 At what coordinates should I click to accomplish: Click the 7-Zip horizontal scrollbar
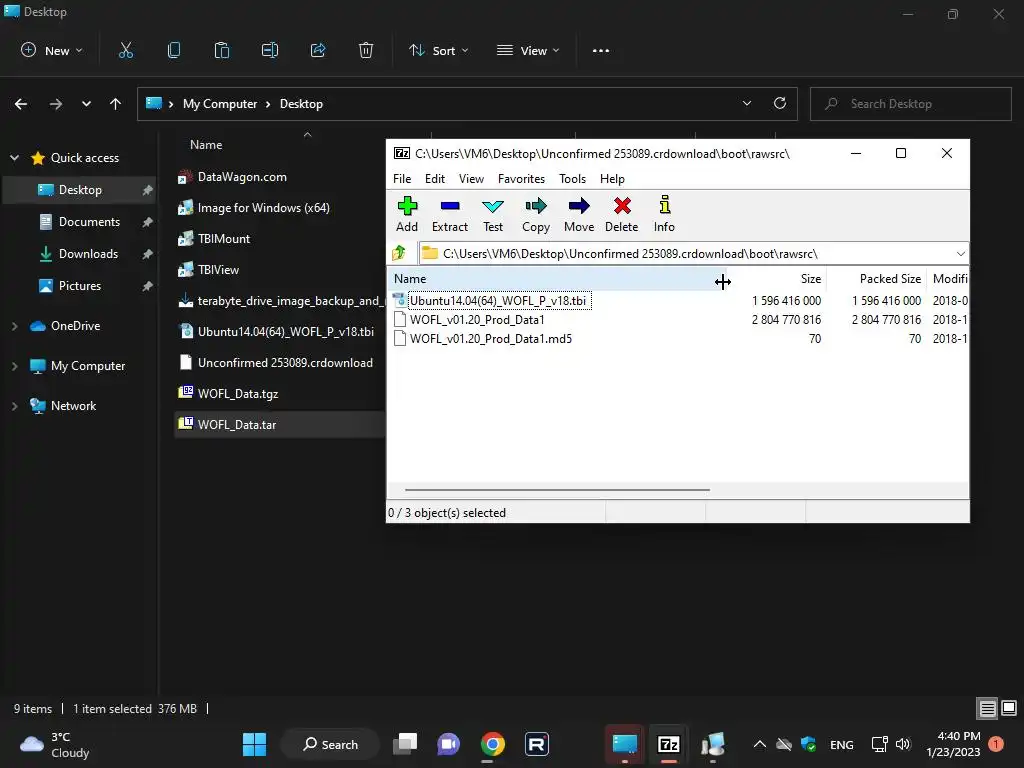pyautogui.click(x=557, y=489)
